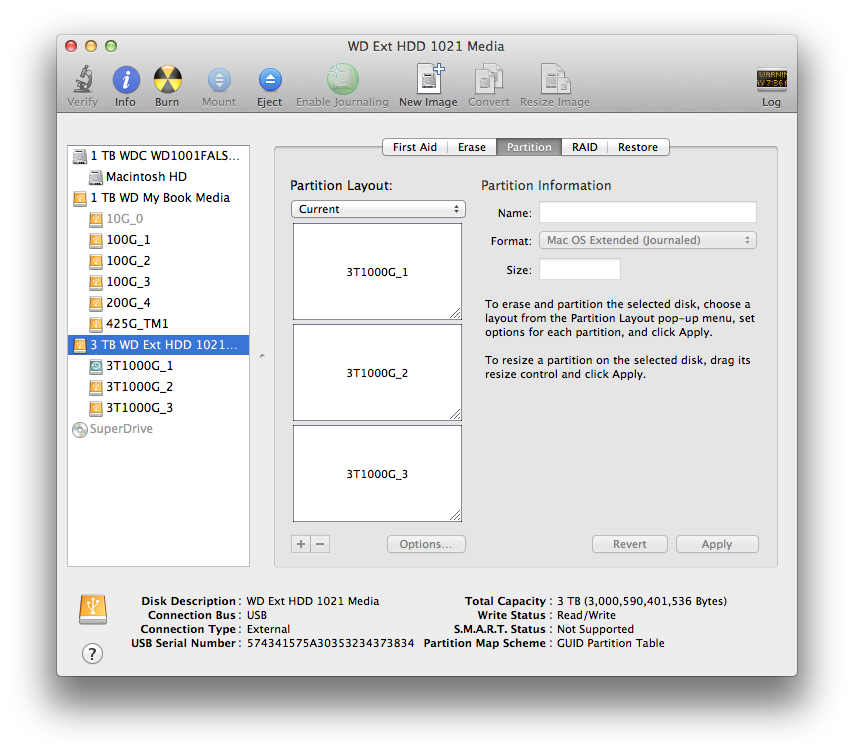
Task: Select the 3T1000G_3 partition block
Action: coord(377,473)
